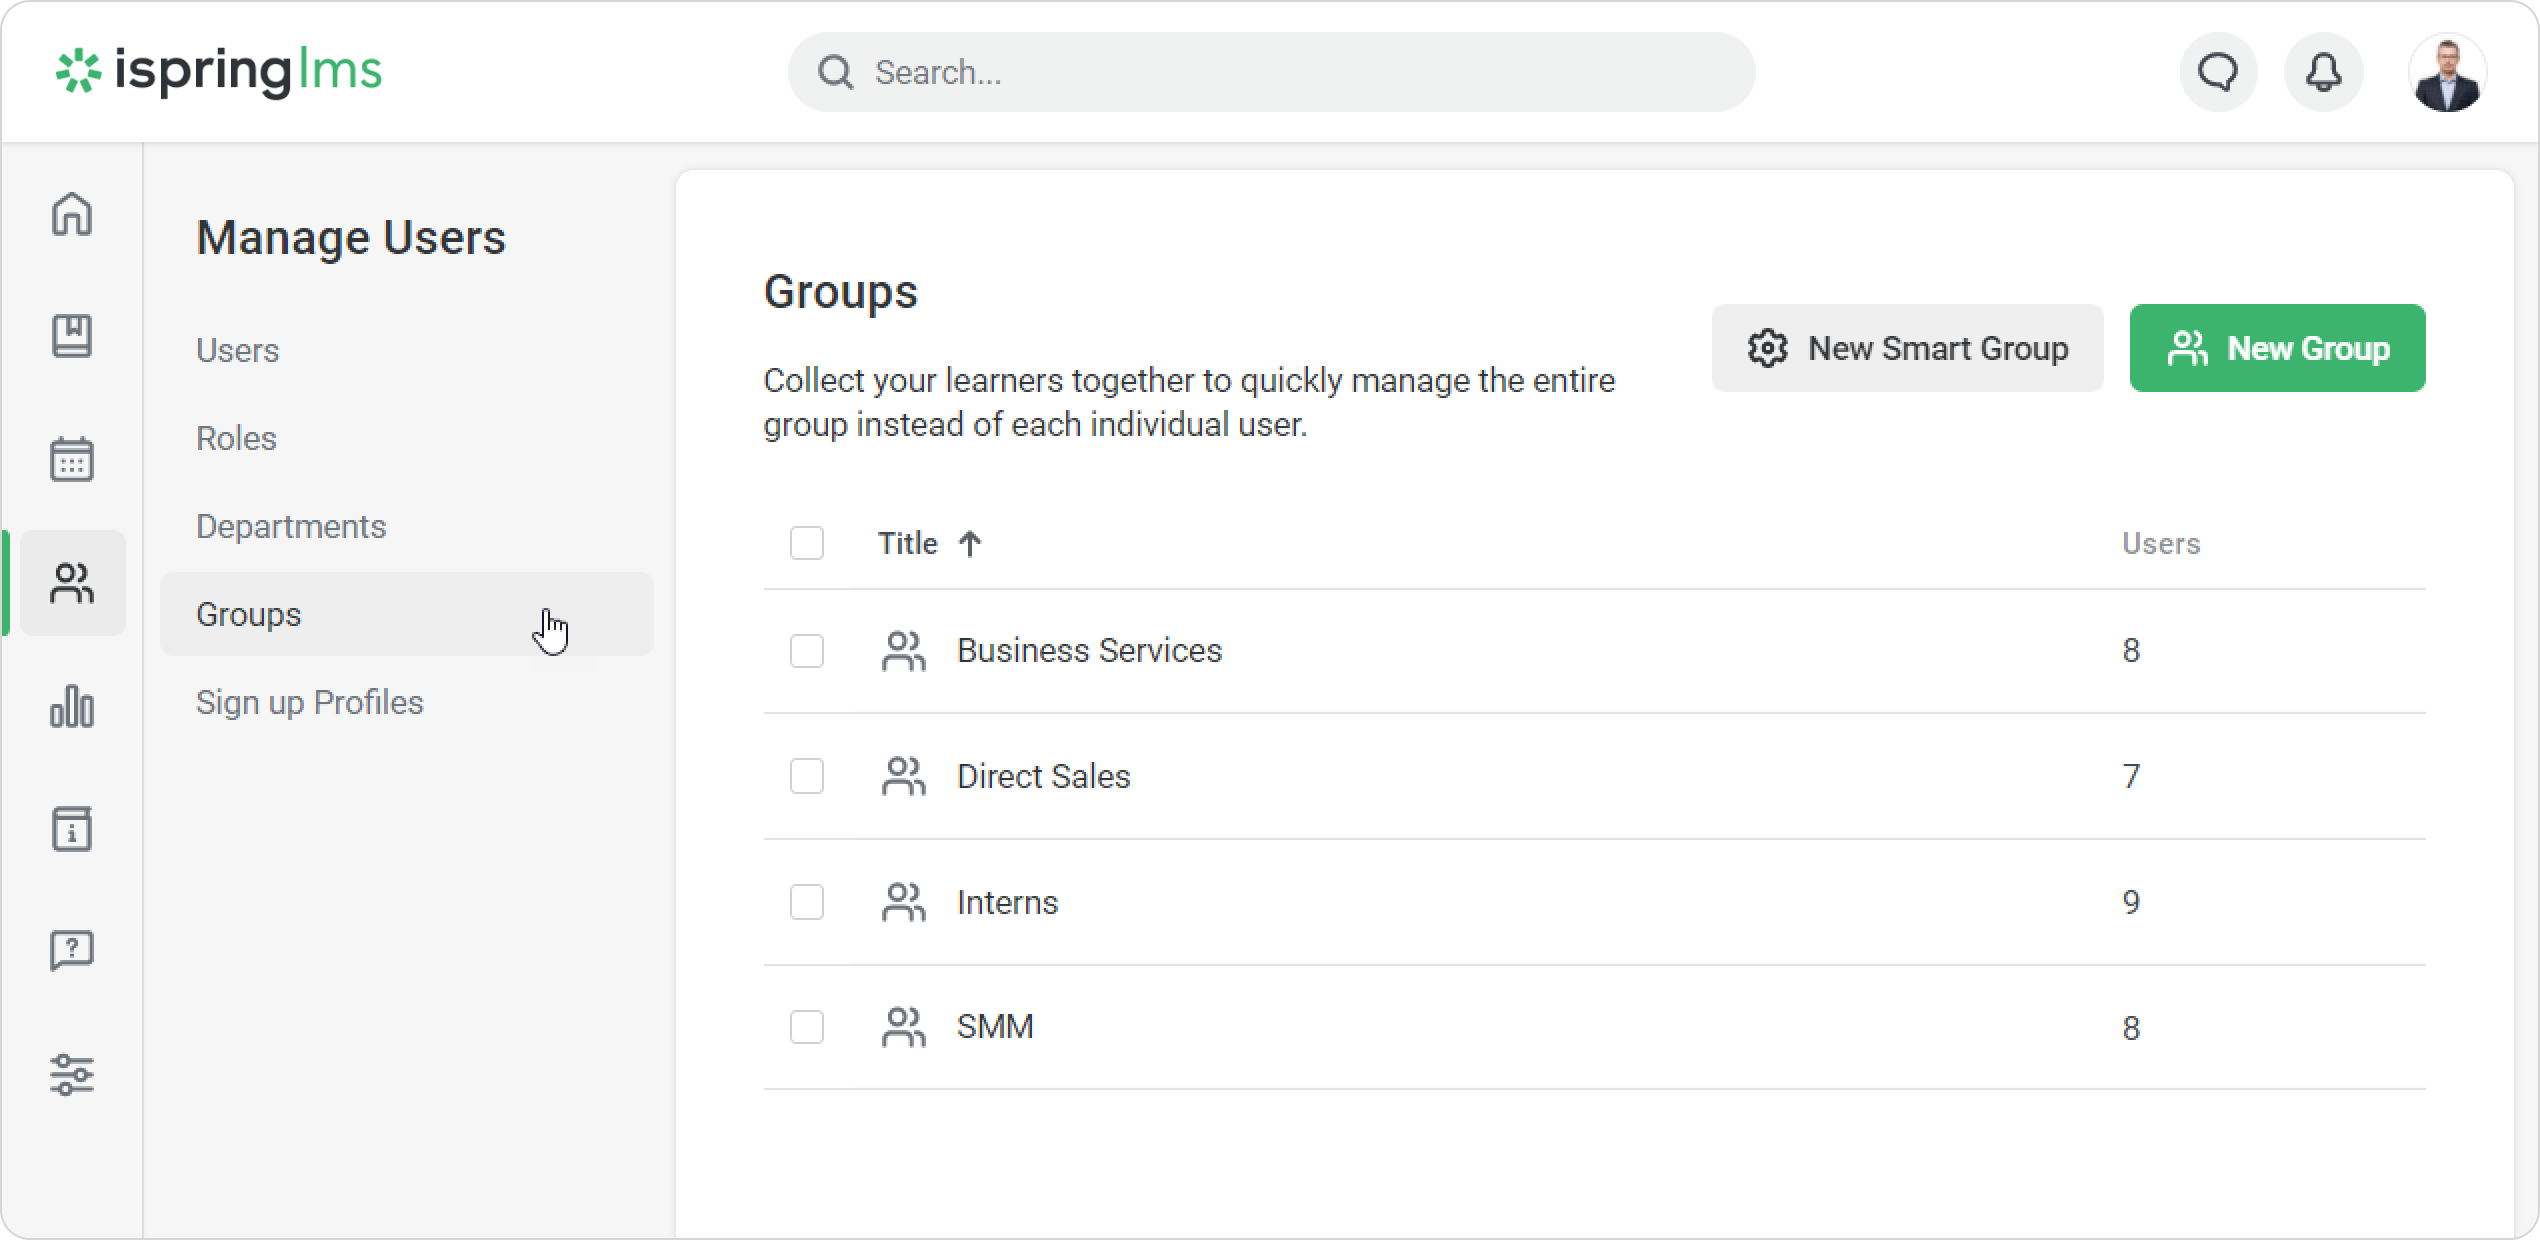Tick the Interns group checkbox
This screenshot has width=2540, height=1240.
pyautogui.click(x=807, y=902)
